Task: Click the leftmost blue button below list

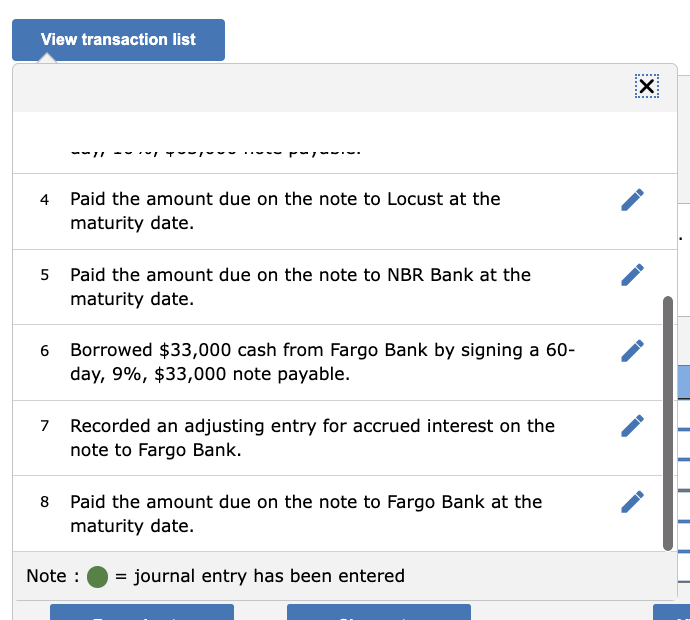Action: pos(141,611)
